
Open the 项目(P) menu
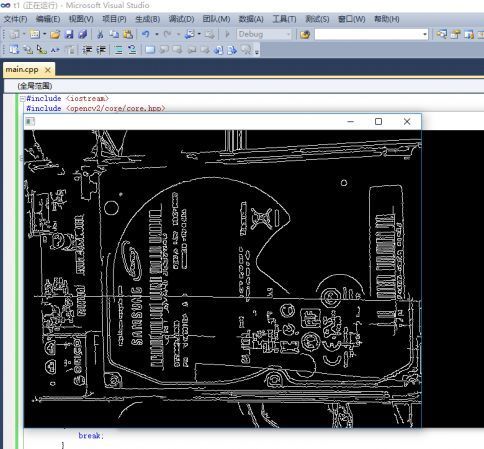click(114, 19)
